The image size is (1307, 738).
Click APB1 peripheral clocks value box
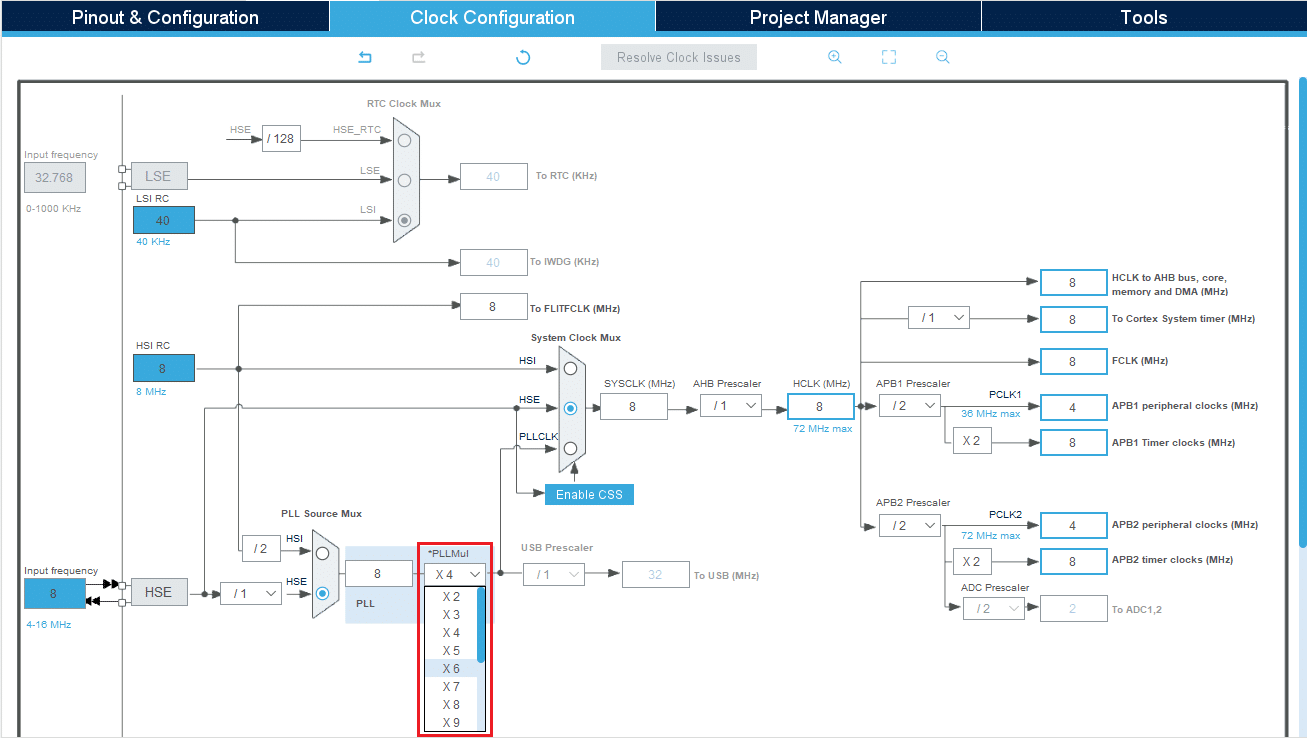[x=1073, y=407]
